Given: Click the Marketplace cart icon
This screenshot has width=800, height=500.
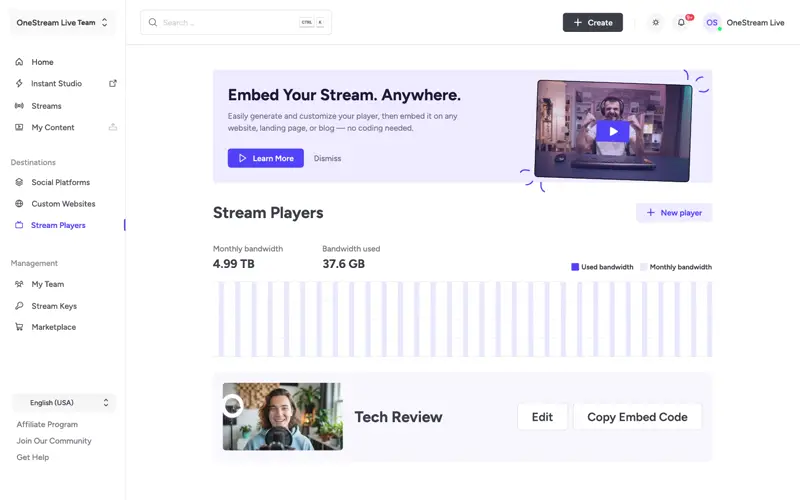Looking at the screenshot, I should (19, 327).
